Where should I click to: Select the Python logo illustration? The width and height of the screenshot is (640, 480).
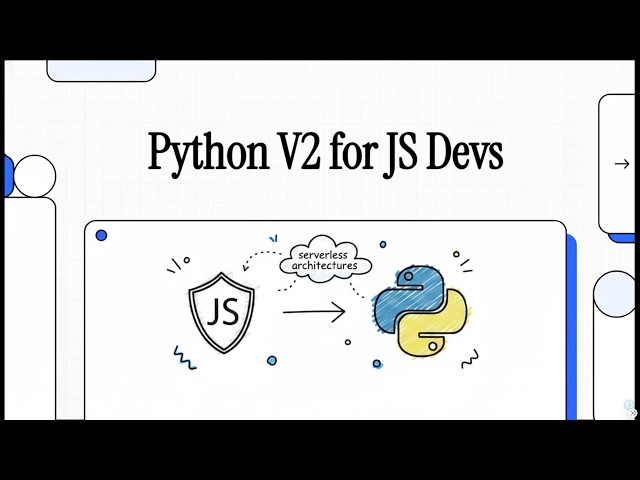tap(421, 311)
